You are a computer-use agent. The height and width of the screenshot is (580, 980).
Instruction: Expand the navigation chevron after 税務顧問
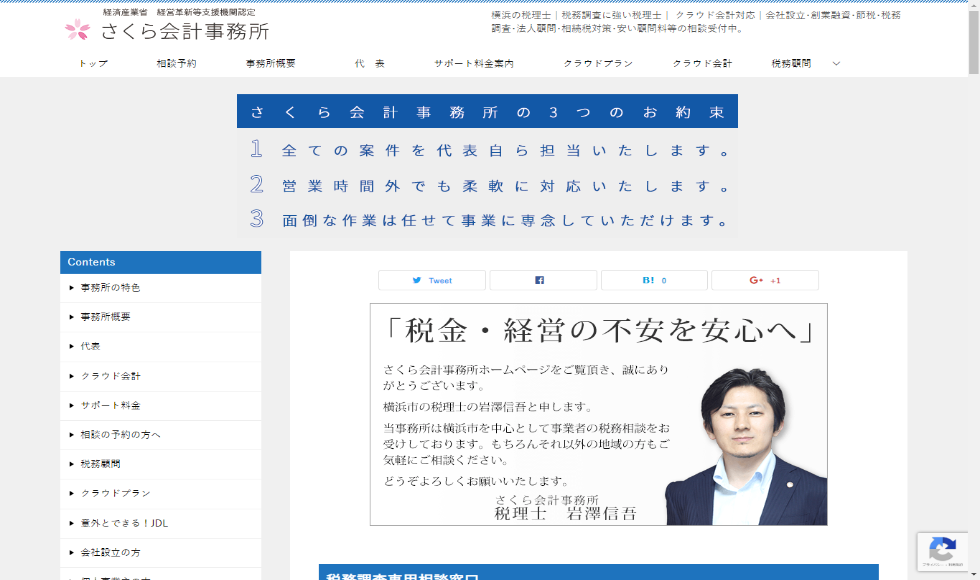click(x=836, y=64)
